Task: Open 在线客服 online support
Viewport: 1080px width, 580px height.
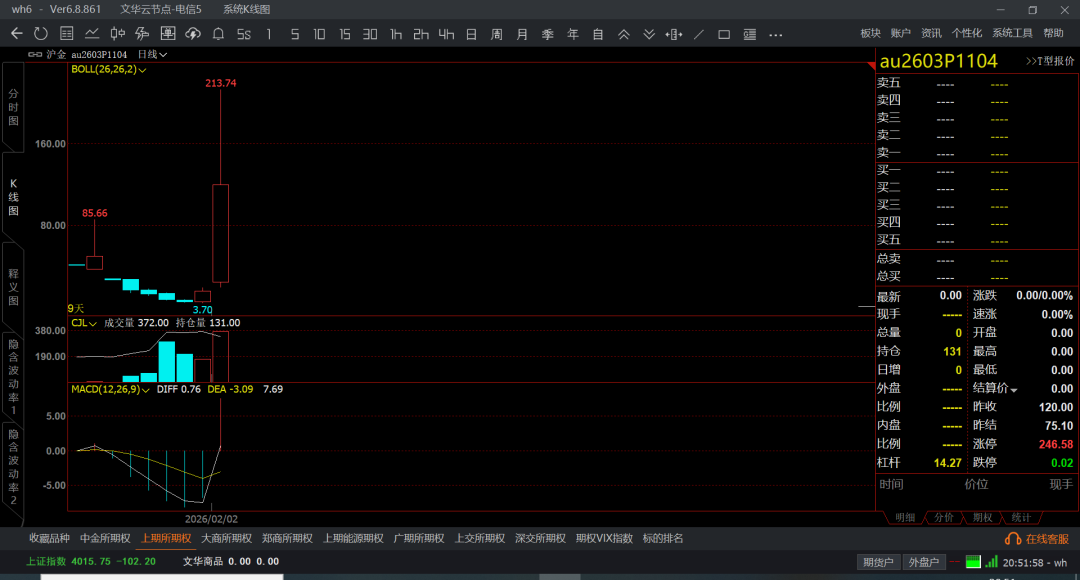Action: [1037, 539]
